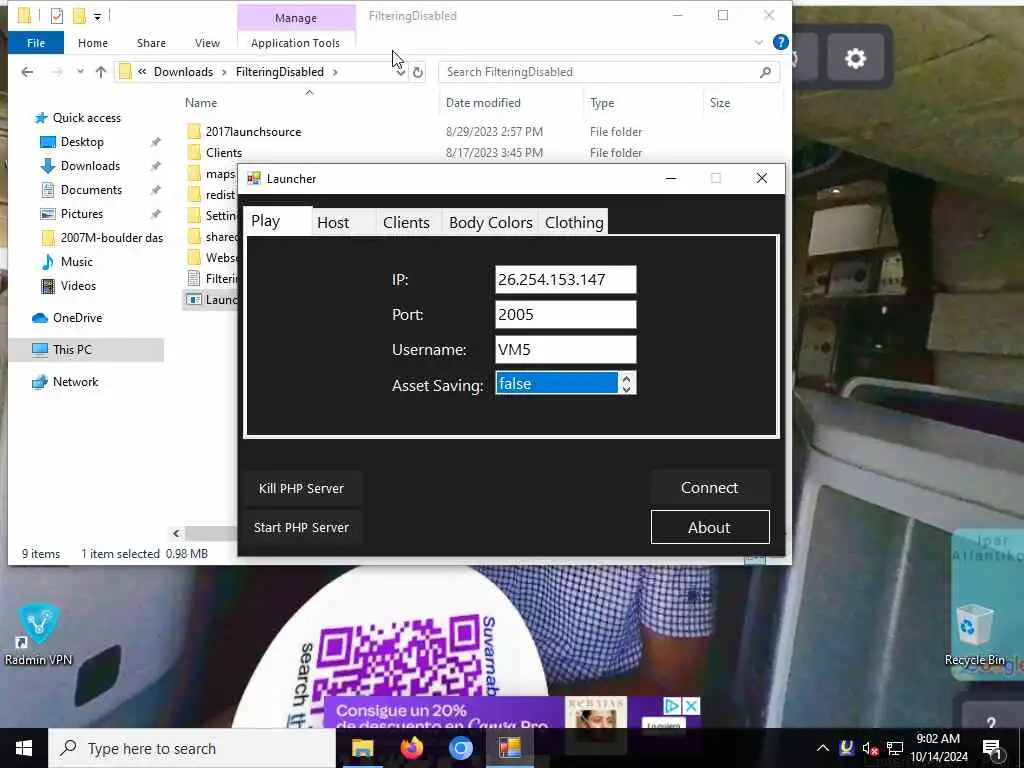Open 2007M-boulder das folder in sidebar
The height and width of the screenshot is (768, 1024).
[111, 238]
